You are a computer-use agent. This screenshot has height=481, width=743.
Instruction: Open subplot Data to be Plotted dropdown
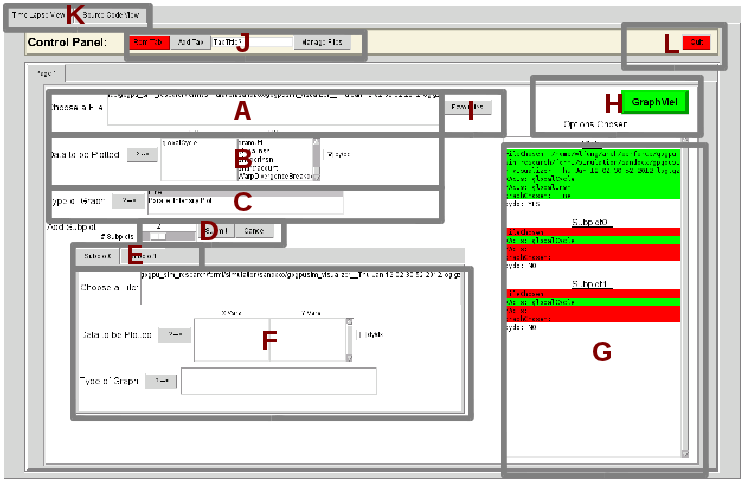(174, 335)
